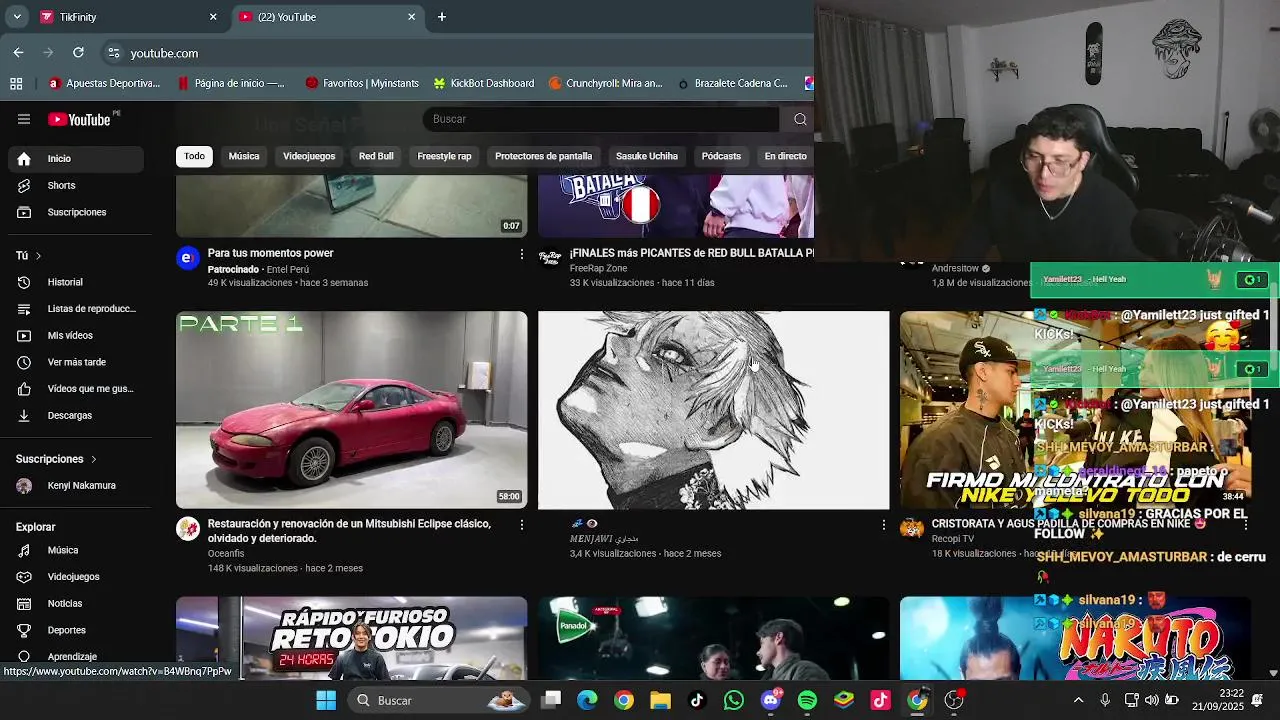
Task: Open Microsoft Edge from the taskbar
Action: (x=587, y=700)
